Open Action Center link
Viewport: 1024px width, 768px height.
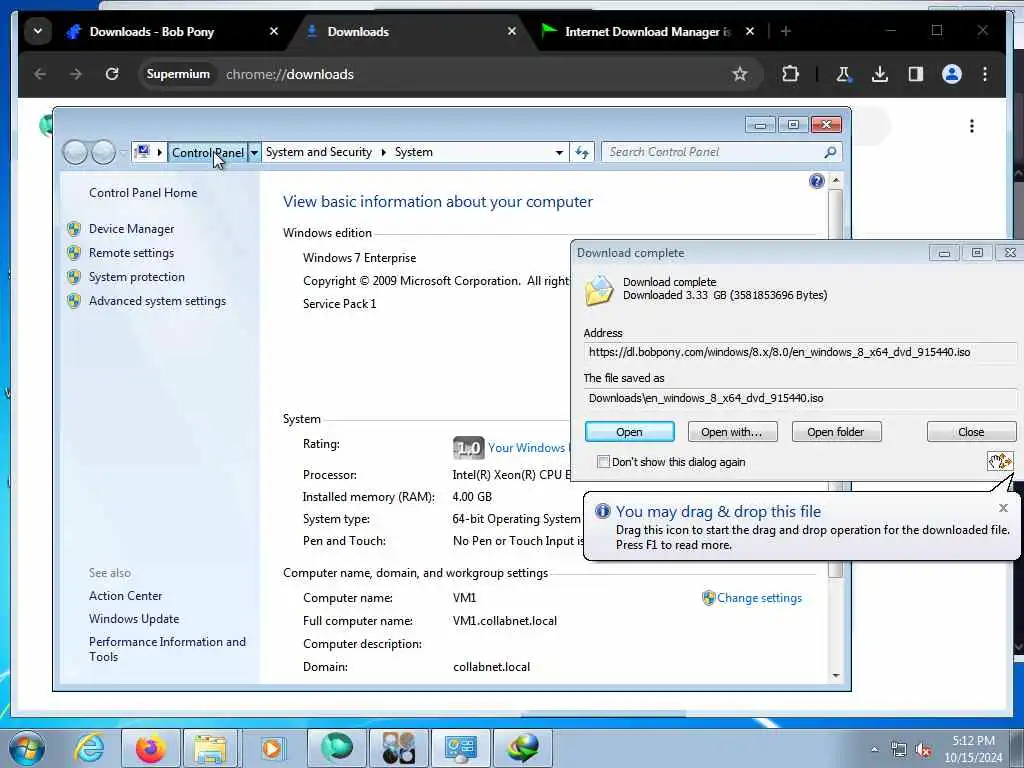click(125, 596)
